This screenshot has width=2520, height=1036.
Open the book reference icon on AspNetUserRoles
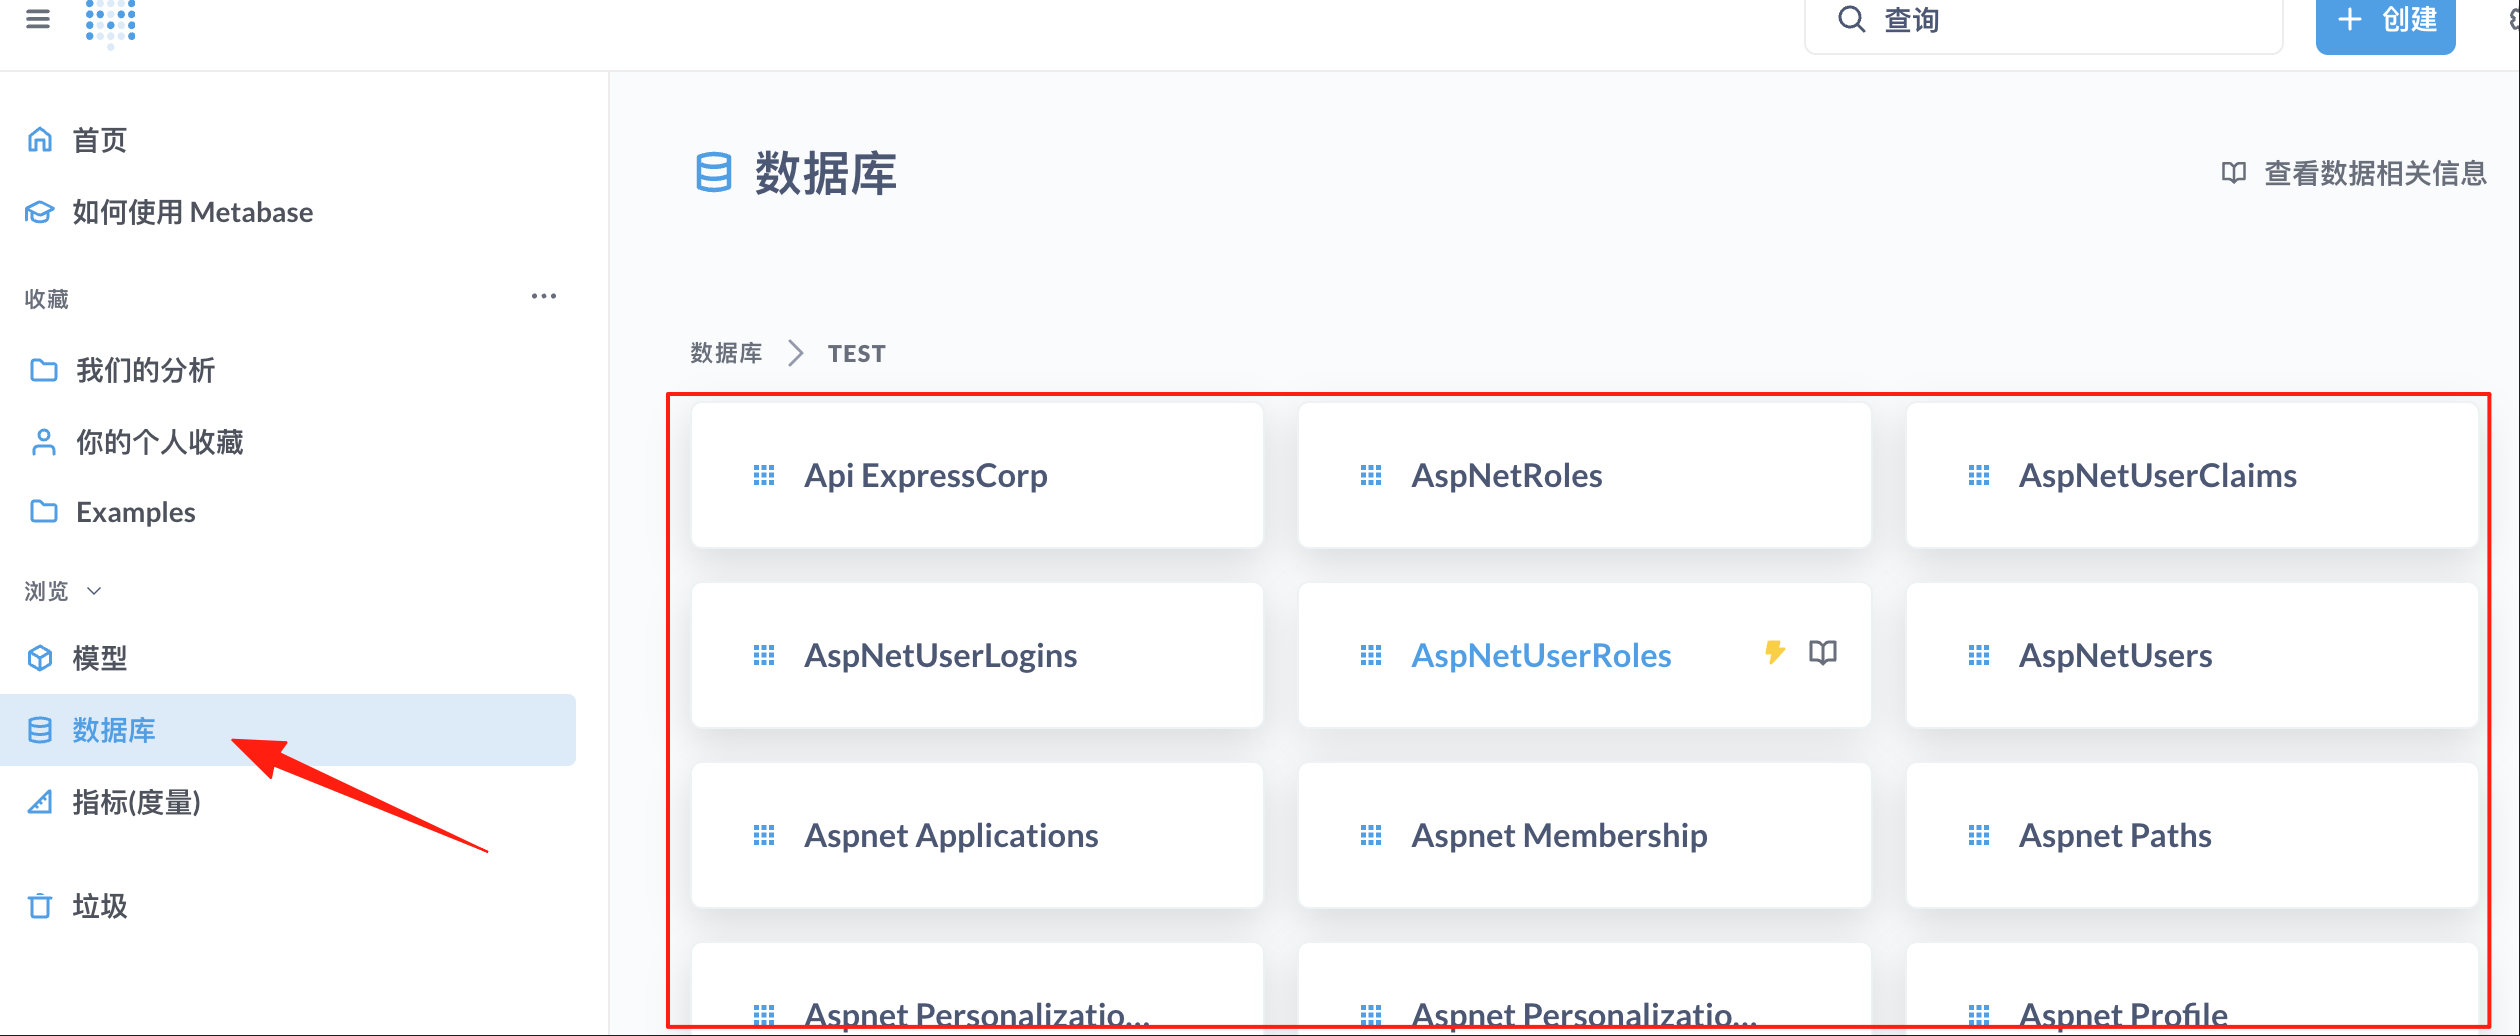1823,653
